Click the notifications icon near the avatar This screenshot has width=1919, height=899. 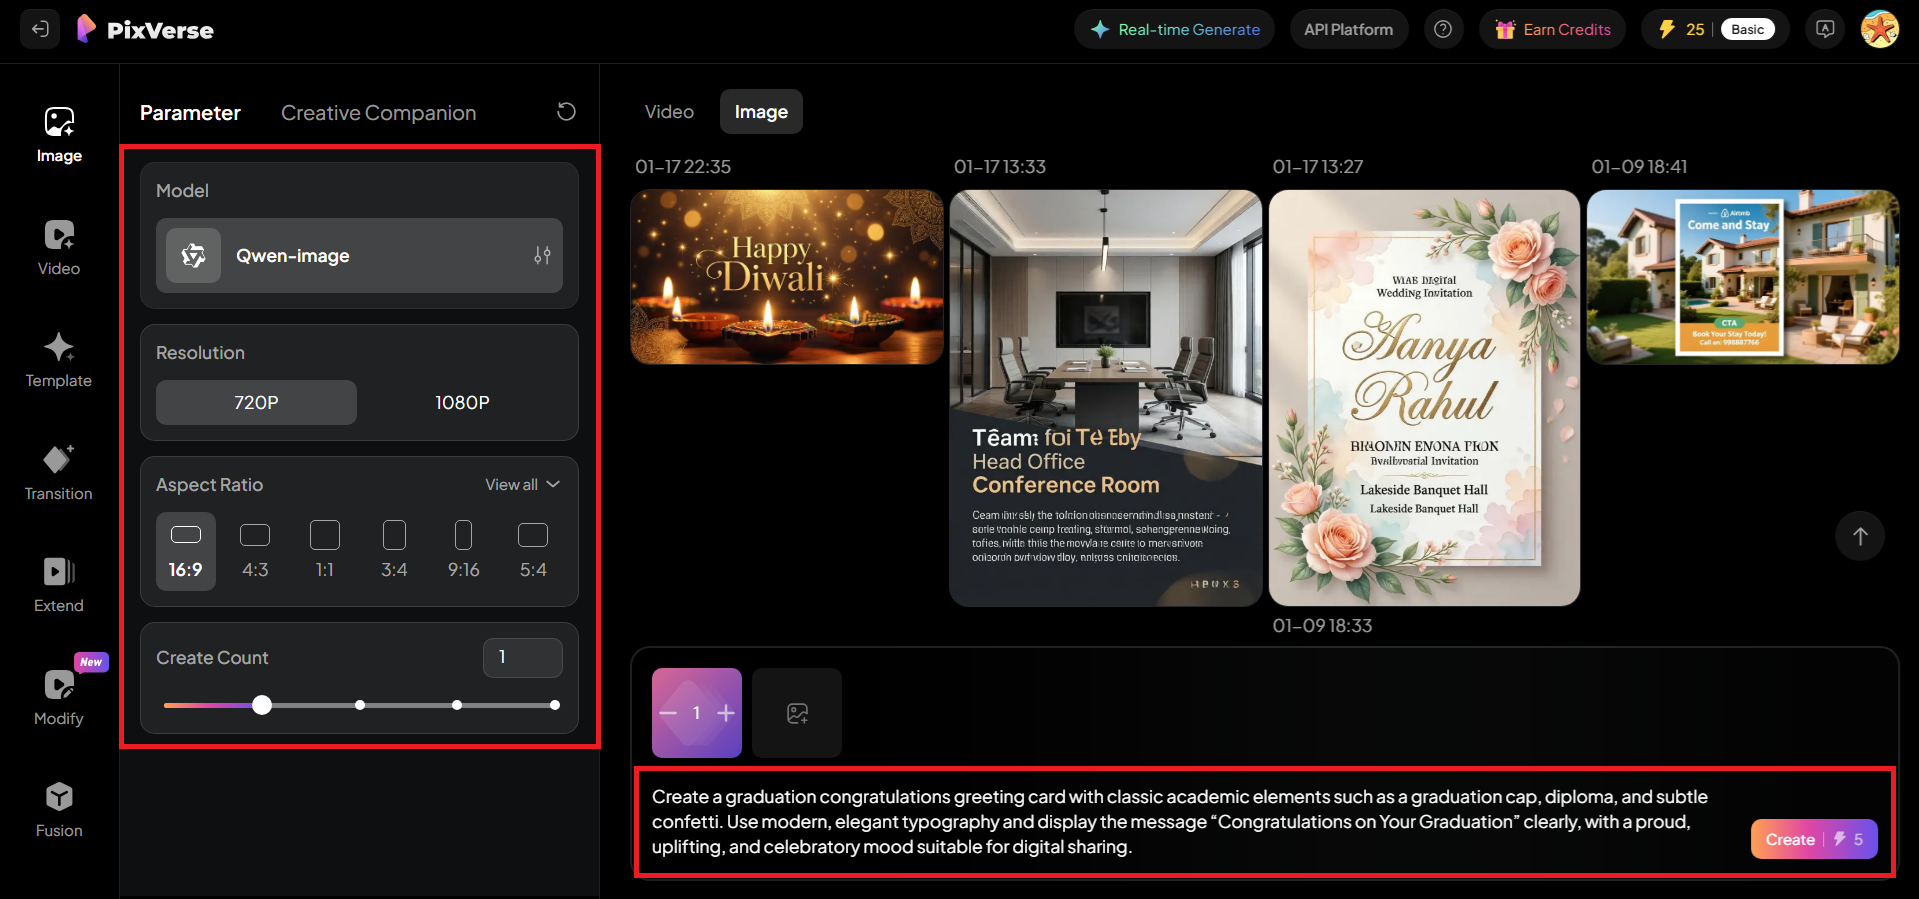coord(1825,29)
